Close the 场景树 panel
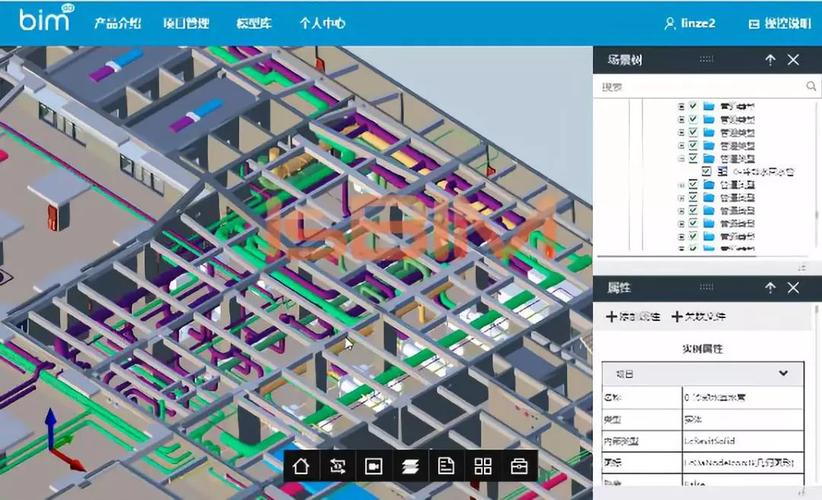Screen dimensions: 822x500 (793, 60)
